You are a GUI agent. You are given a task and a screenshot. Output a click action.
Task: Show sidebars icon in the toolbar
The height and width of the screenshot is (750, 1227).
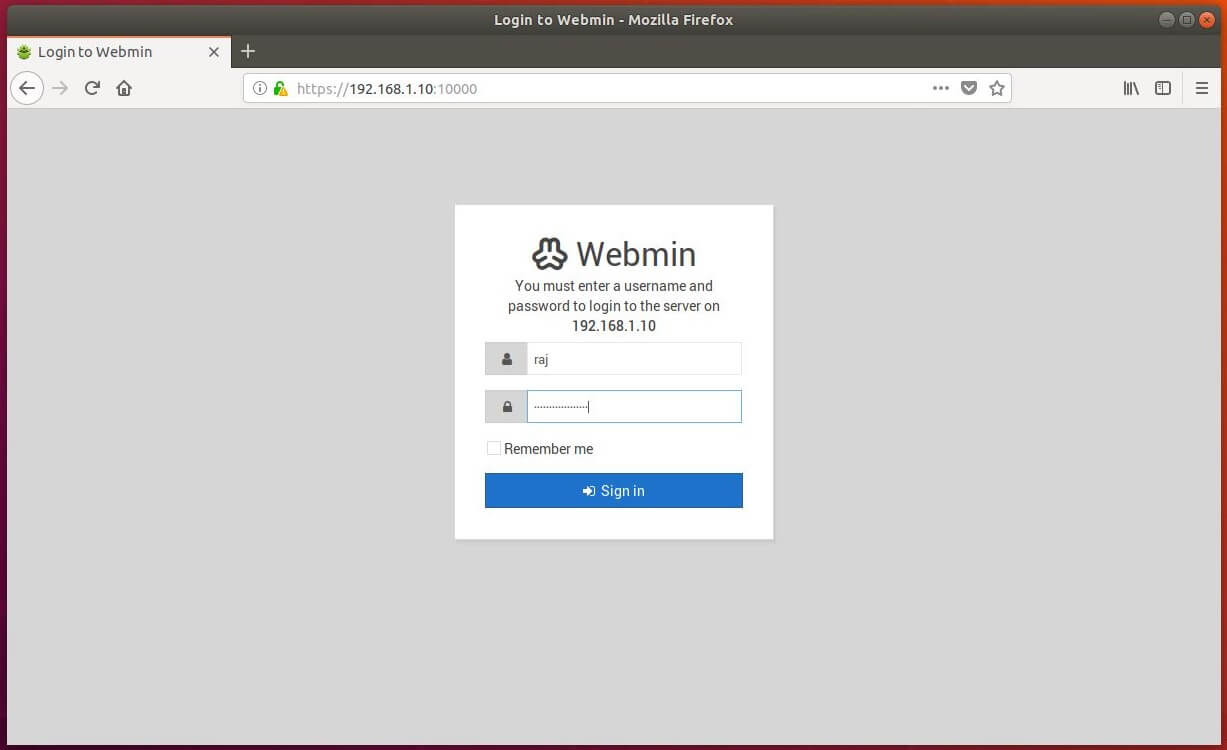tap(1163, 88)
